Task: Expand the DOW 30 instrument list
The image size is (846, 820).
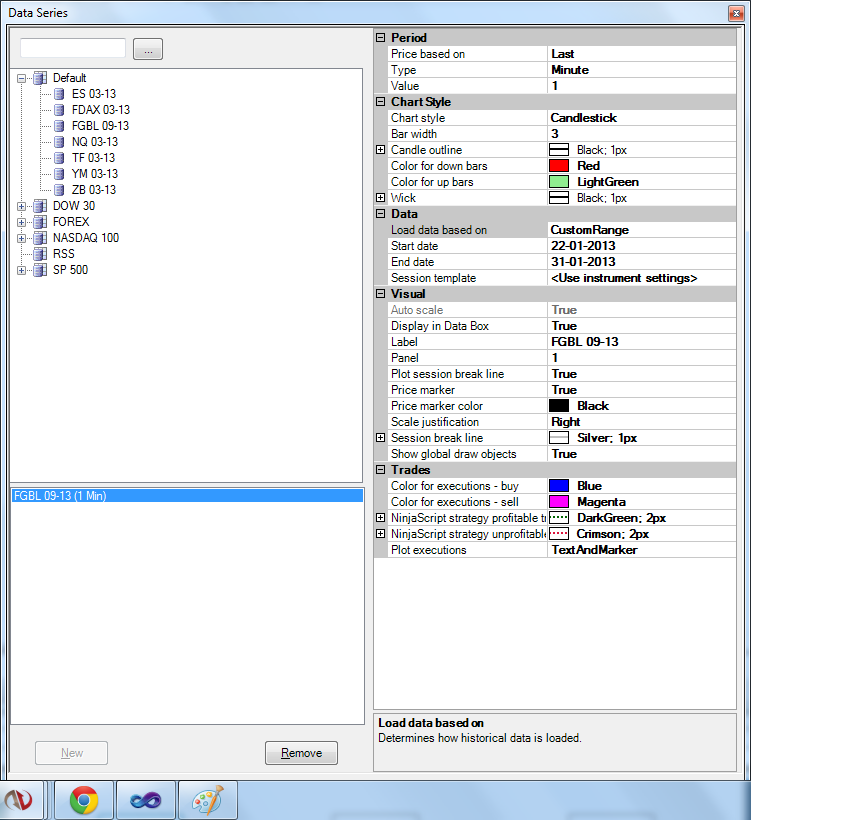Action: tap(22, 206)
